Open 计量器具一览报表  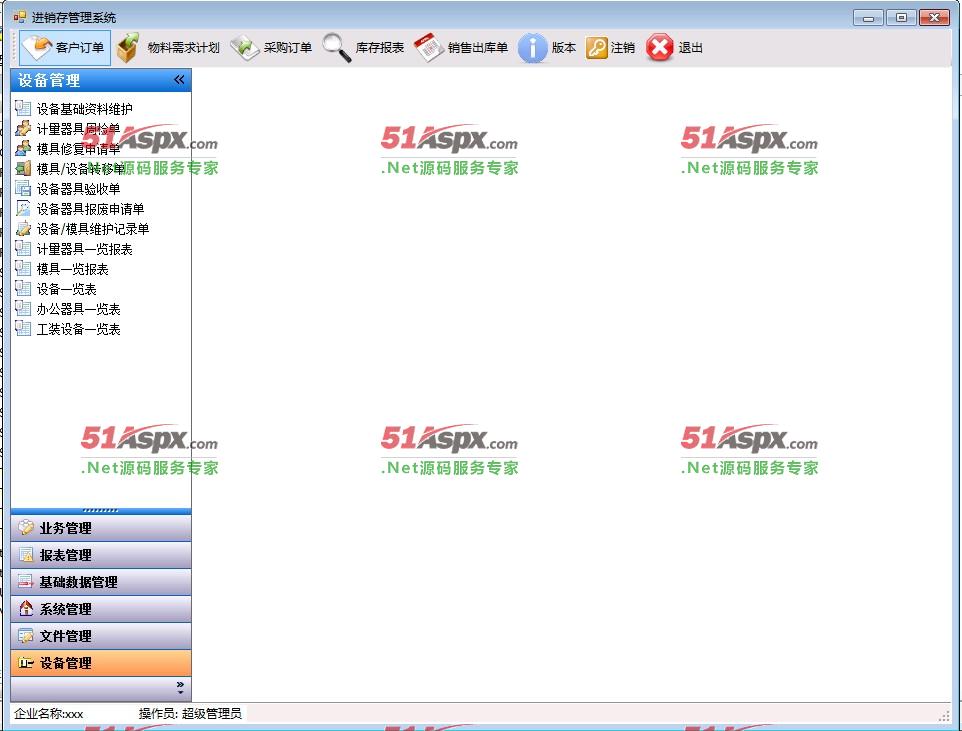click(x=85, y=249)
